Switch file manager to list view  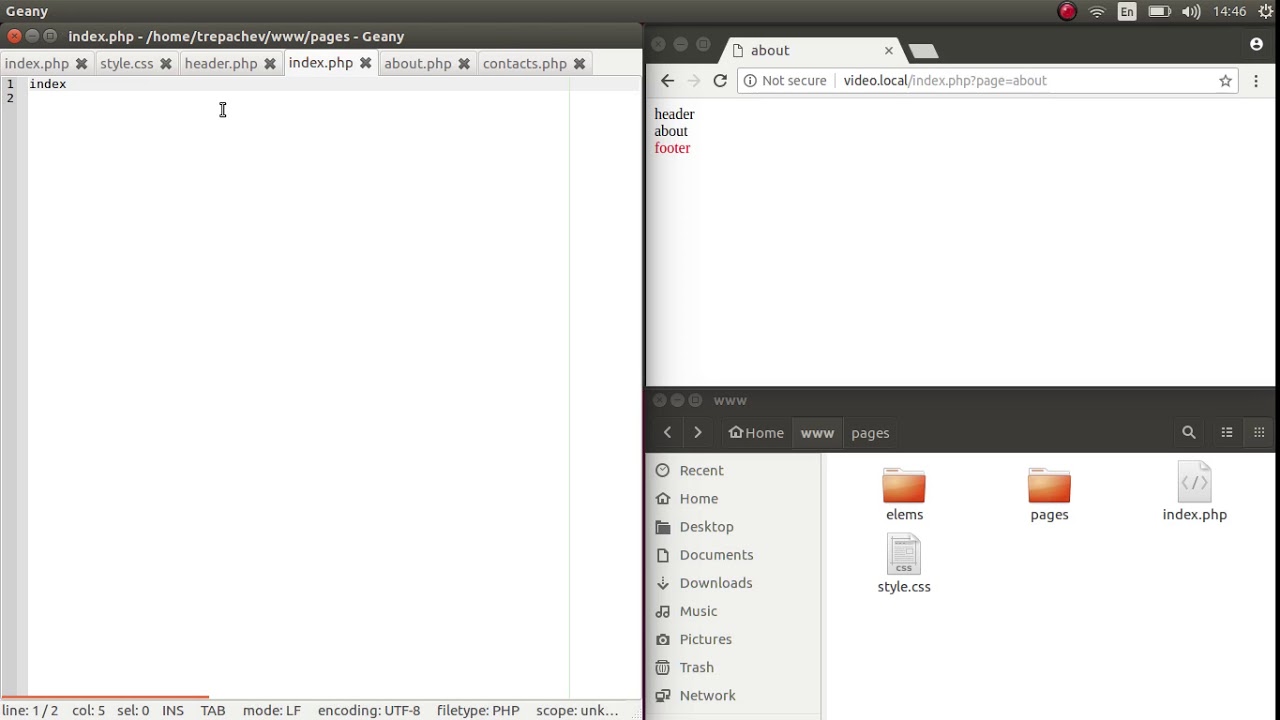[x=1227, y=433]
